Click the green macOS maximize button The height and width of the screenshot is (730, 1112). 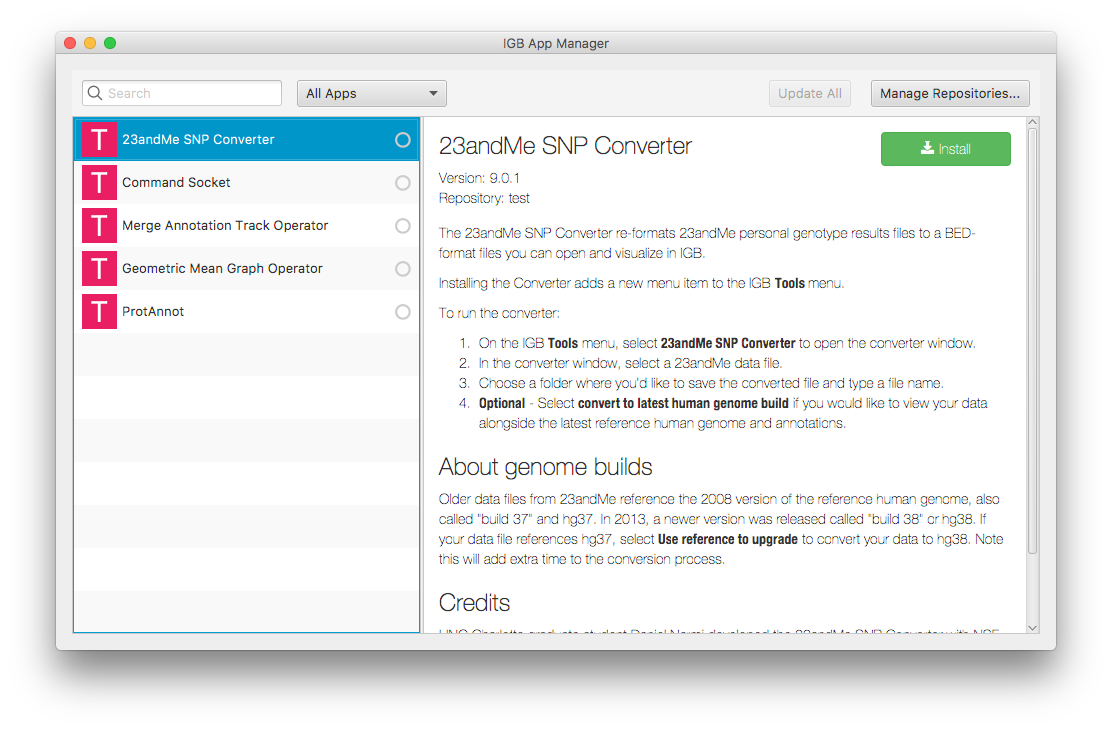[110, 43]
